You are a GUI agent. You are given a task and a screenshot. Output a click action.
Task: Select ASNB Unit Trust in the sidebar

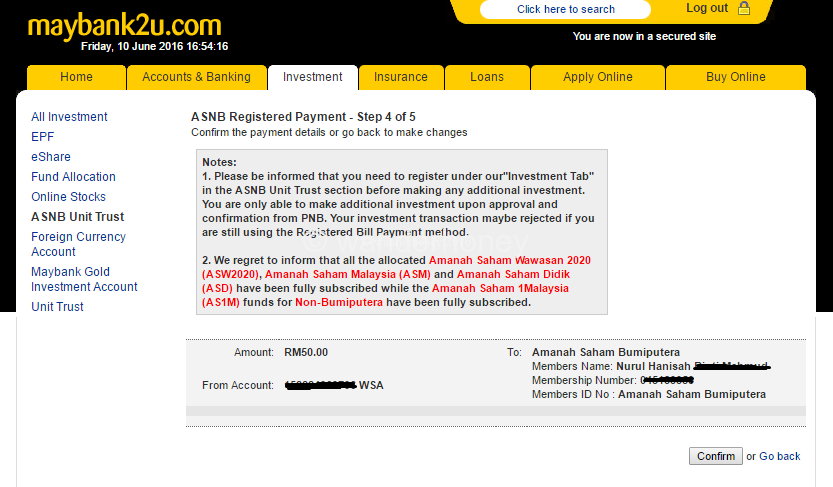click(78, 217)
